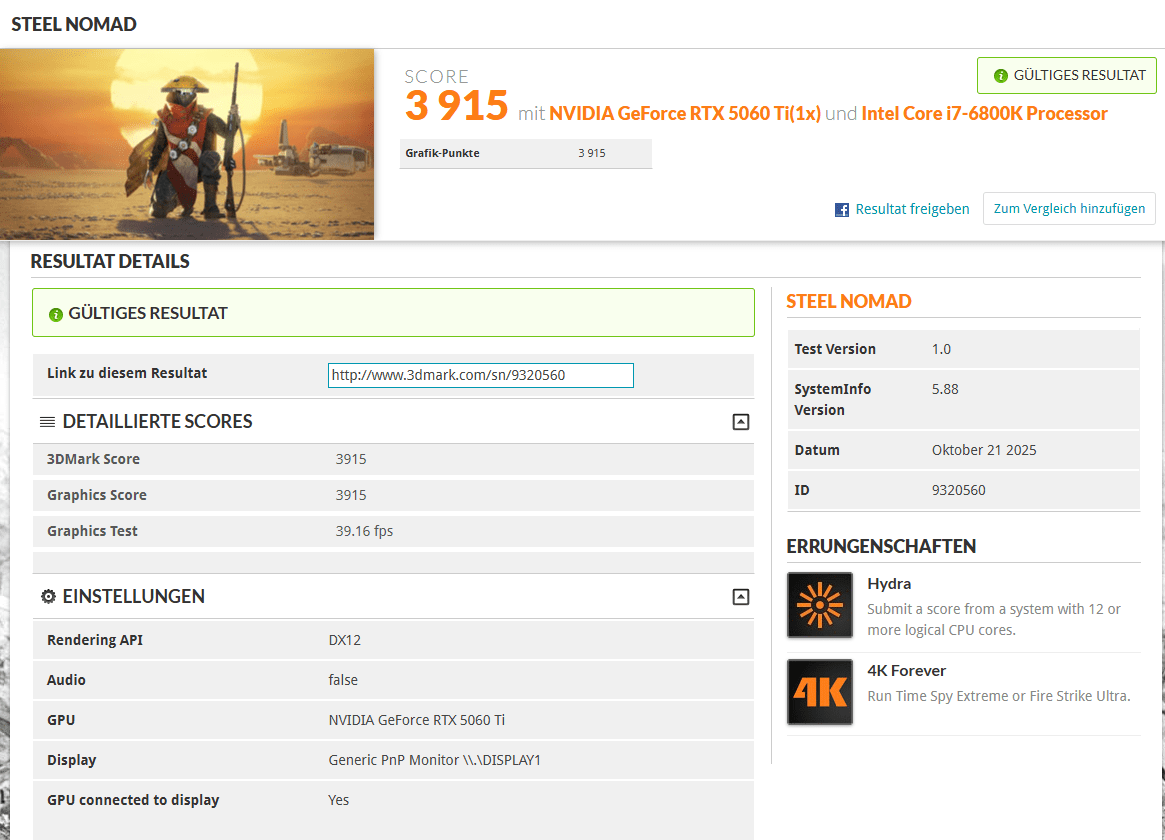Click the Hydra achievement title
This screenshot has height=840, width=1165.
[889, 584]
